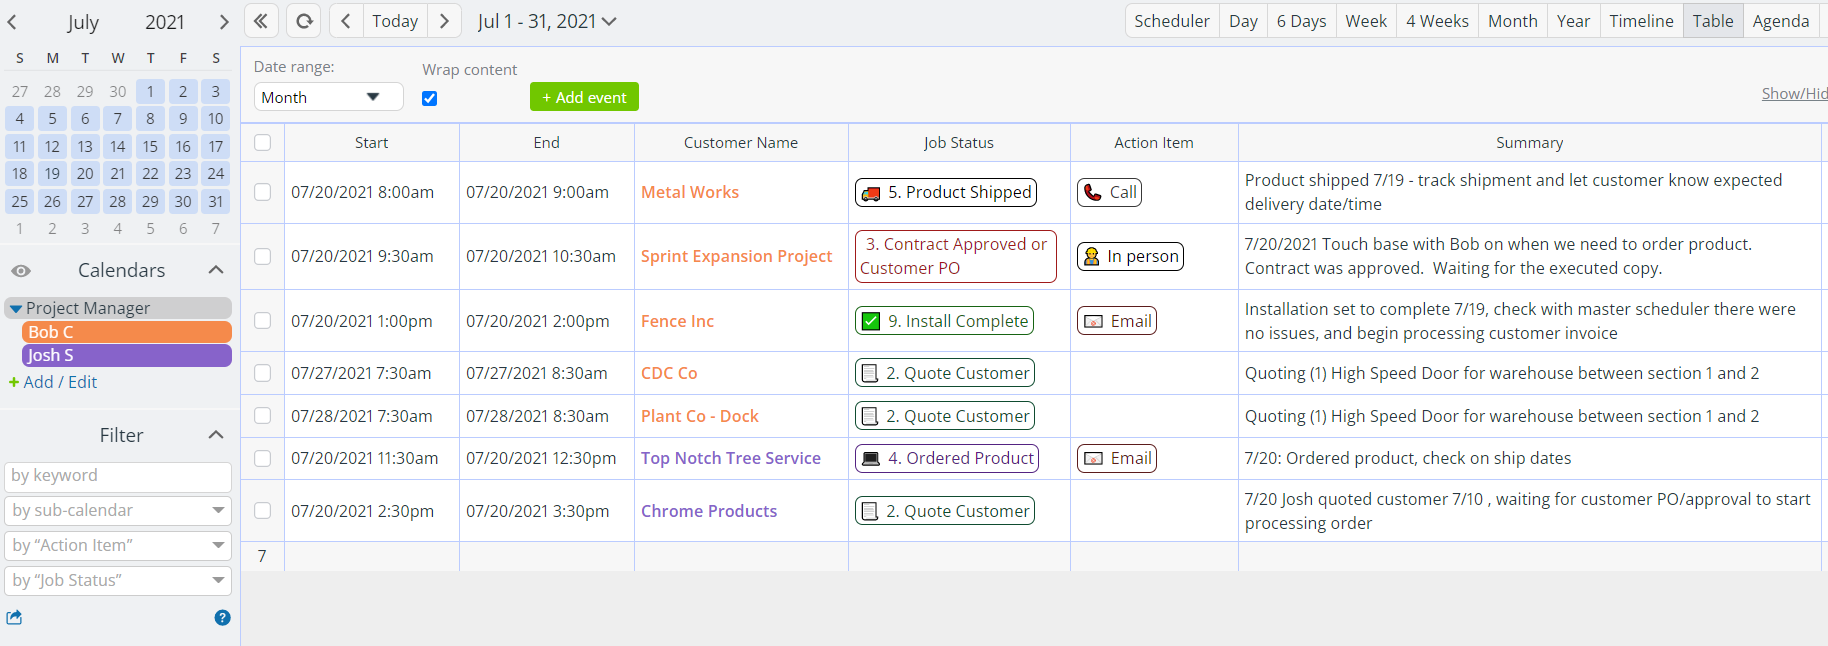Click the plus icon beside Add / Edit
The width and height of the screenshot is (1828, 646).
14,382
